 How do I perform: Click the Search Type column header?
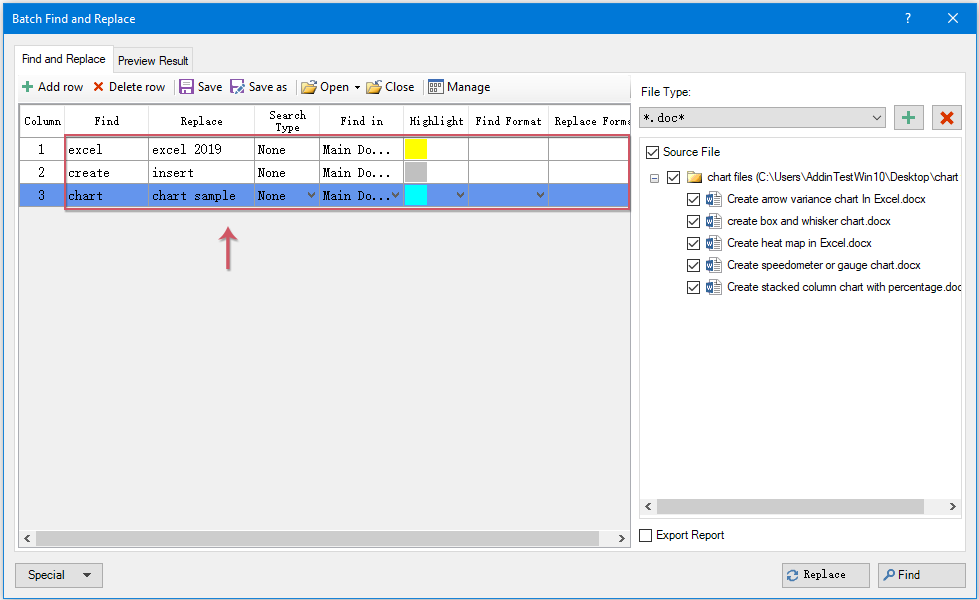(287, 121)
